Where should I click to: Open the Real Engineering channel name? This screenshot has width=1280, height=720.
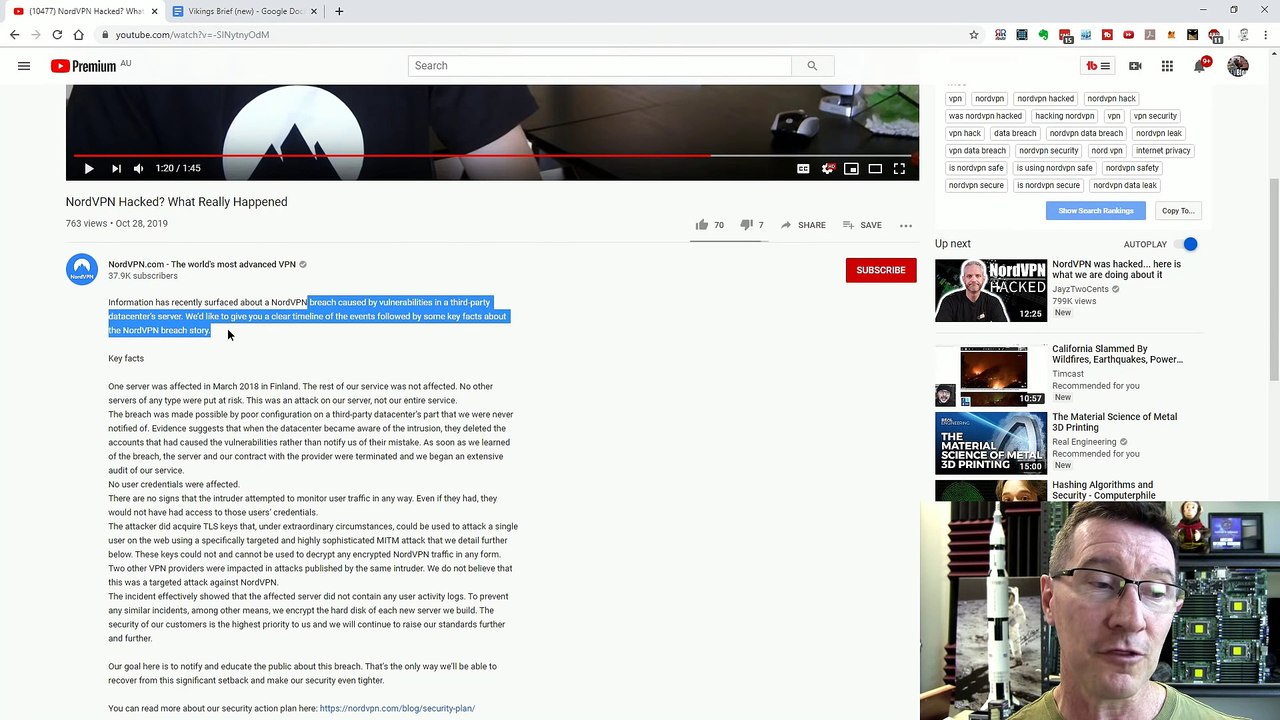tap(1084, 442)
